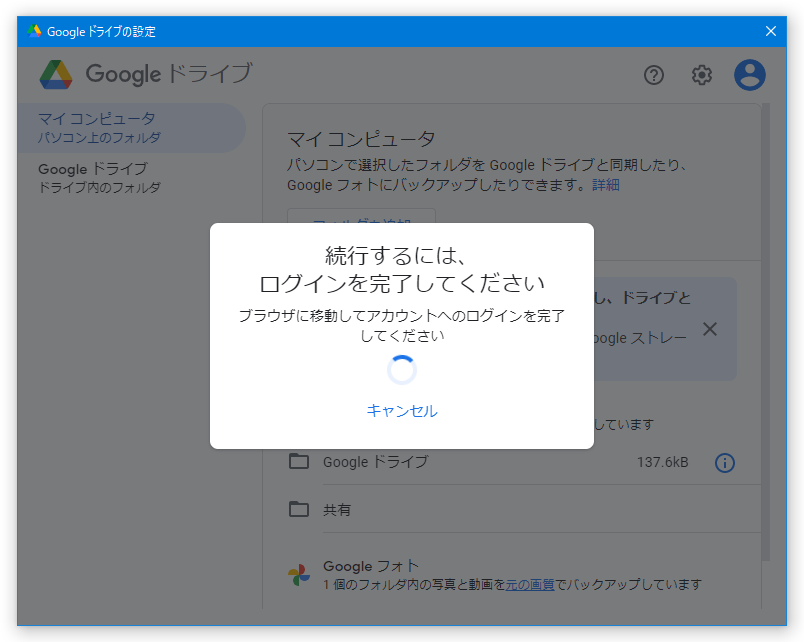Click the folder icon of the 共有 row
This screenshot has height=642, width=804.
coord(299,509)
